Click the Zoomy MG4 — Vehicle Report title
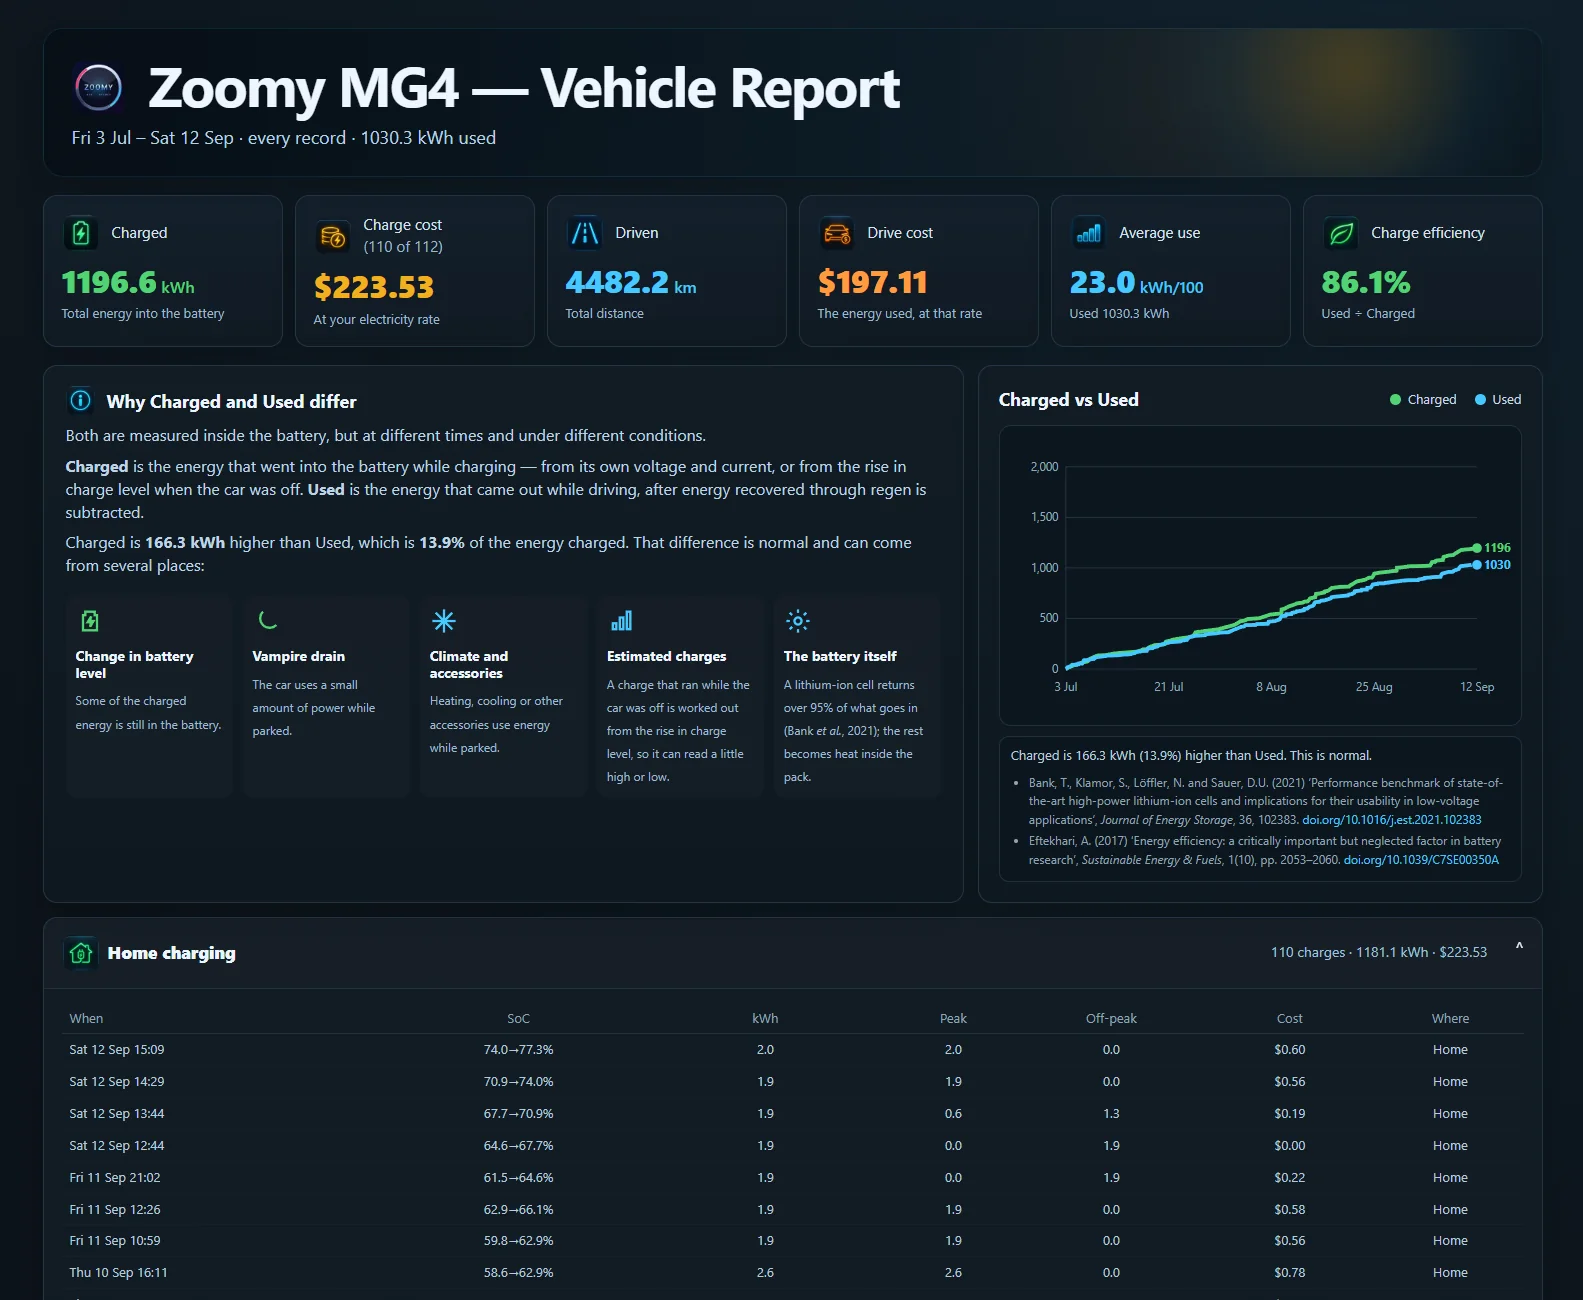1583x1300 pixels. point(524,88)
